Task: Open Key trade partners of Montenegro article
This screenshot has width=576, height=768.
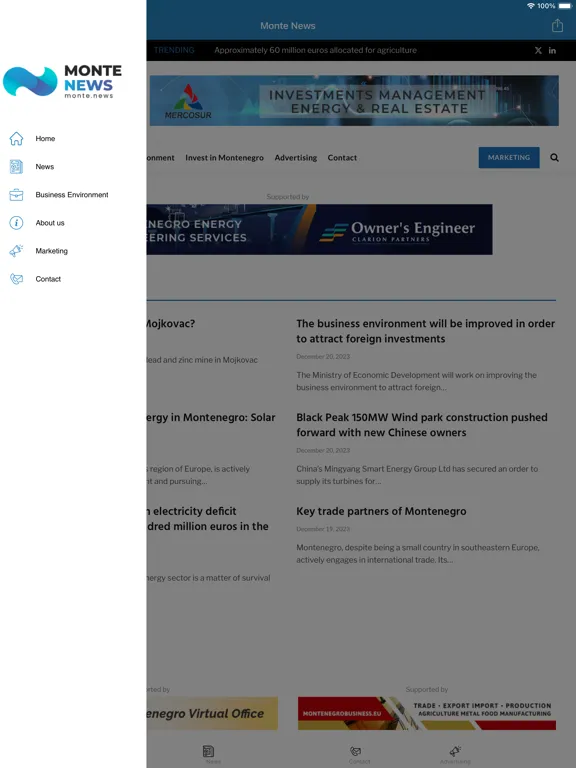Action: 381,511
